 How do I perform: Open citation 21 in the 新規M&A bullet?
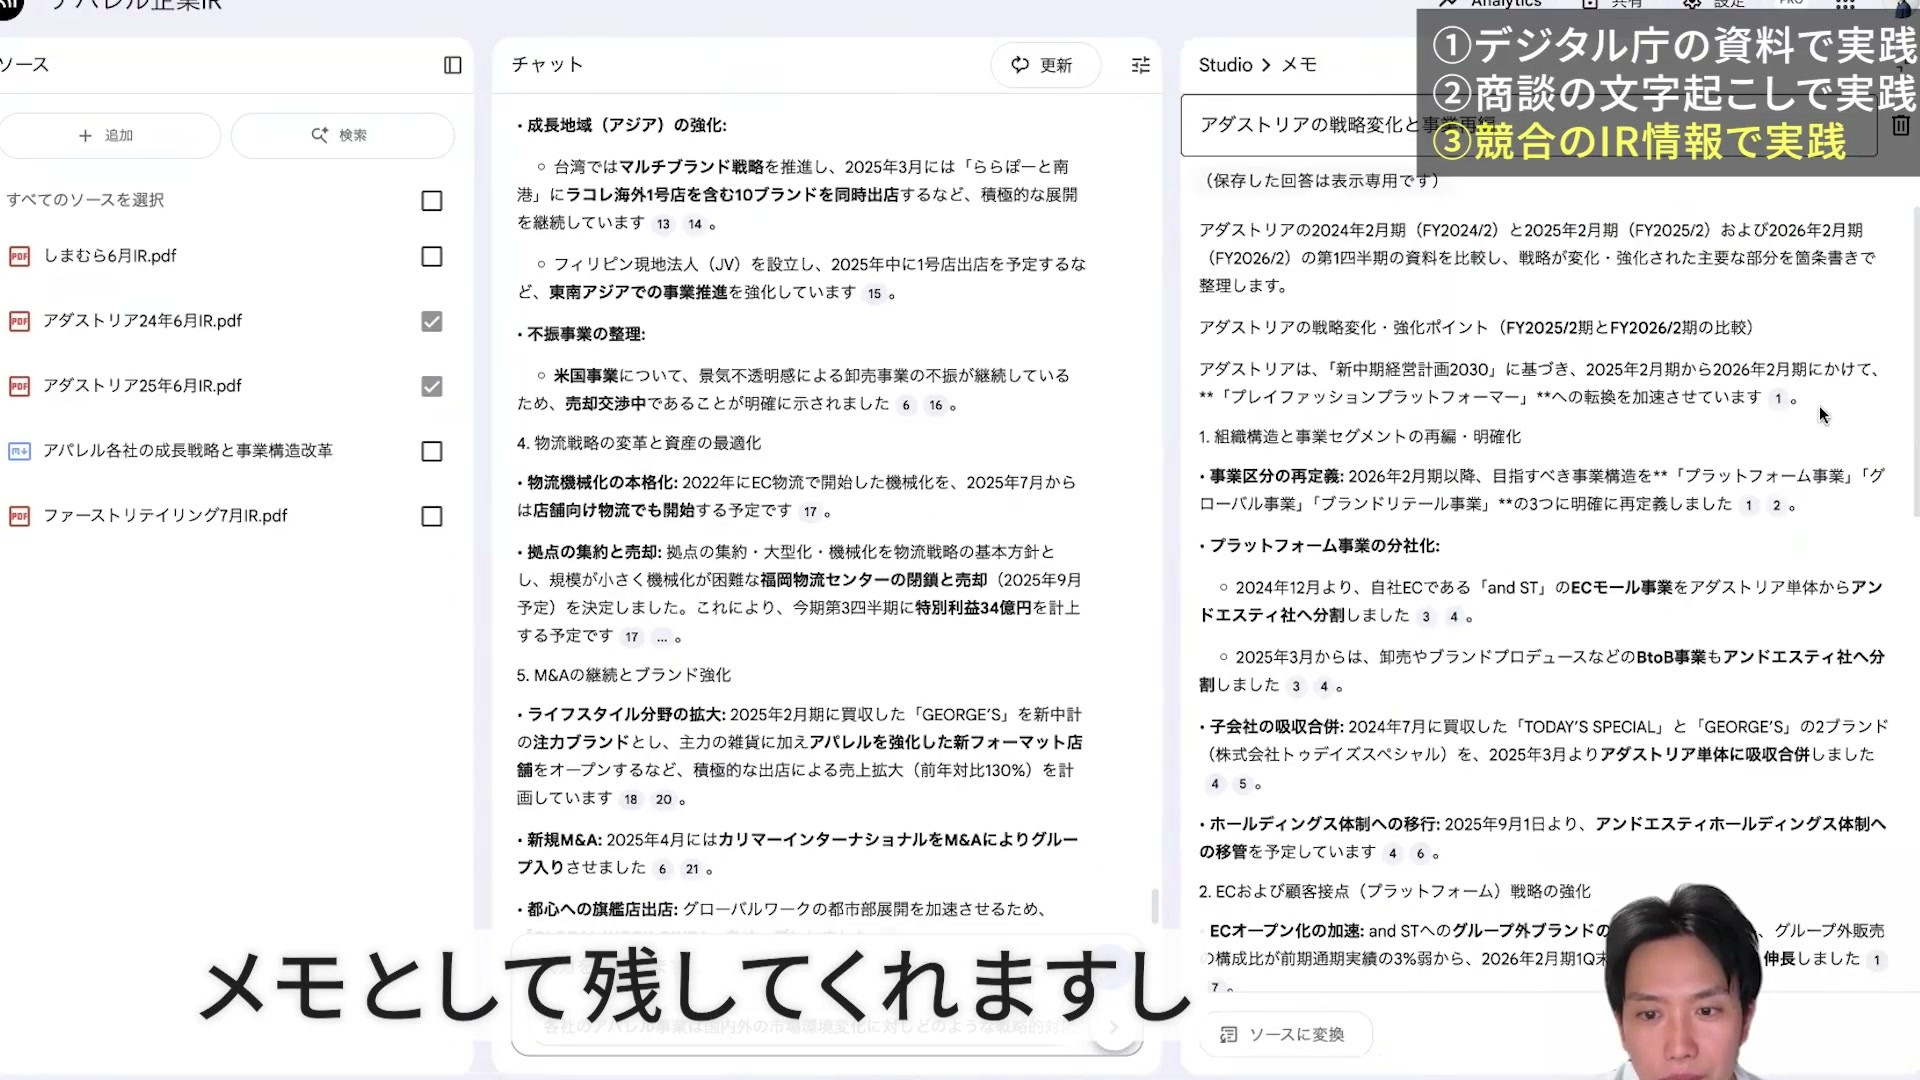[x=691, y=870]
